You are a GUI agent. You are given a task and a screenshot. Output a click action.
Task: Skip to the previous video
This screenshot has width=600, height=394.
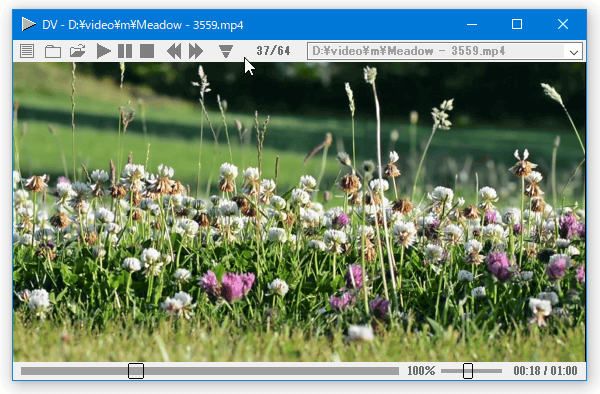[x=174, y=51]
